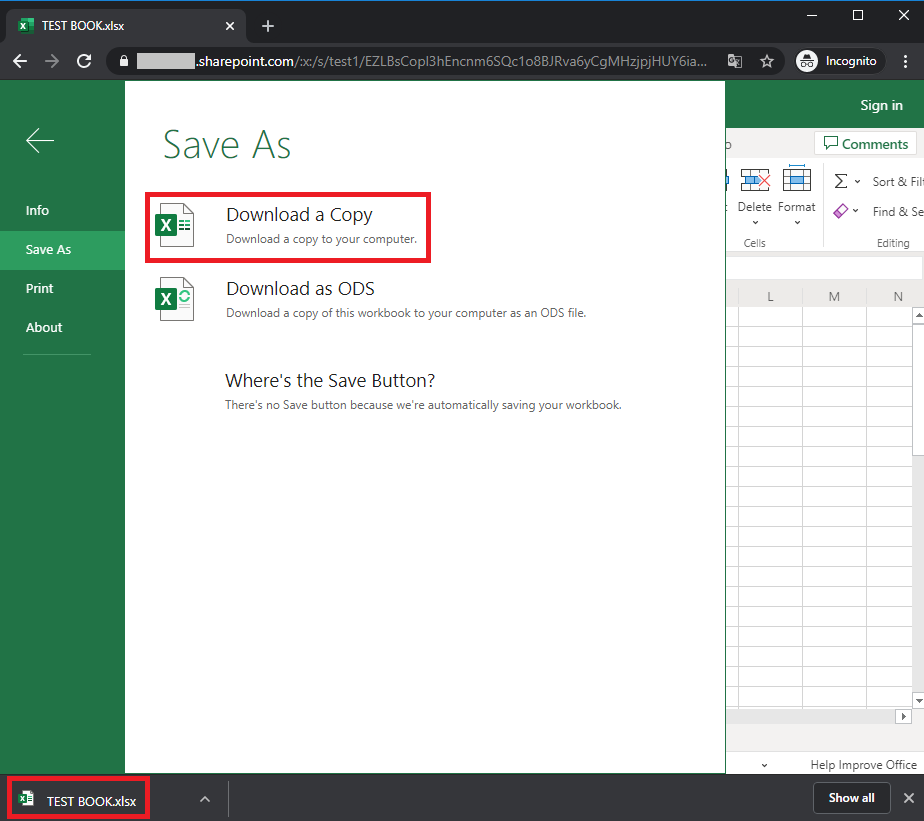Expand the Delete dropdown arrow
The width and height of the screenshot is (924, 821).
[x=755, y=223]
